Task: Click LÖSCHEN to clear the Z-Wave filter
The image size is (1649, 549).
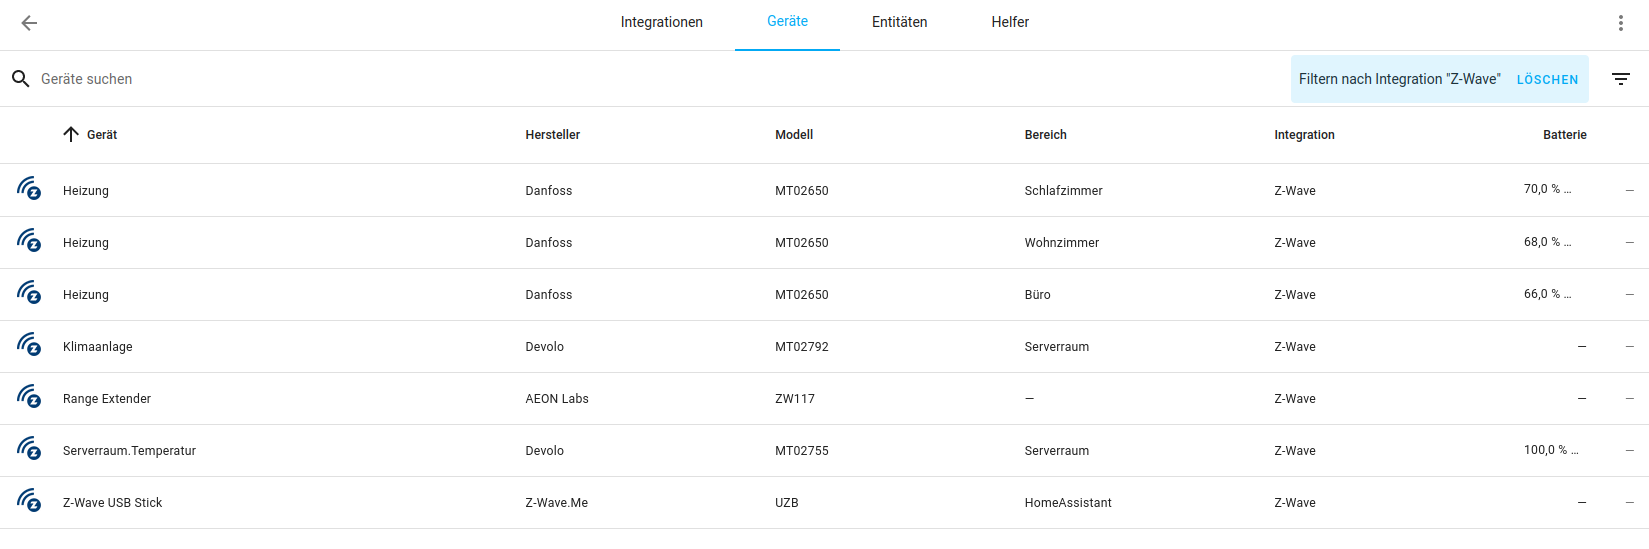Action: 1547,80
